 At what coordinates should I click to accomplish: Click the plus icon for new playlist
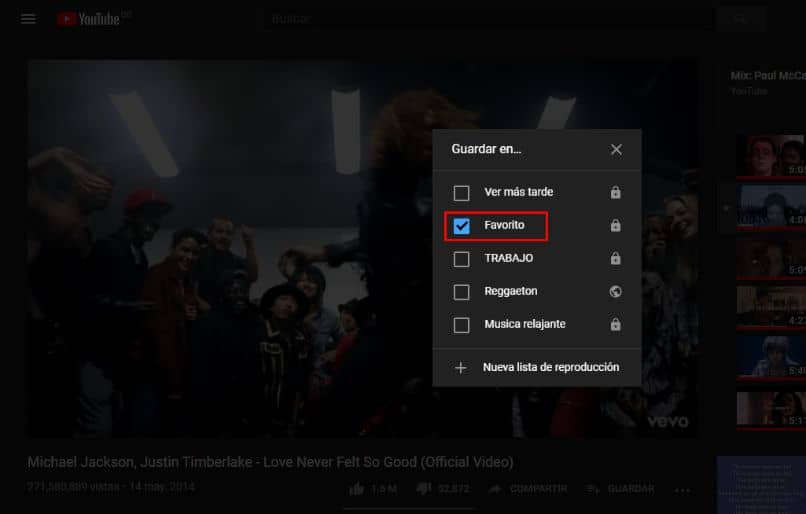click(461, 368)
